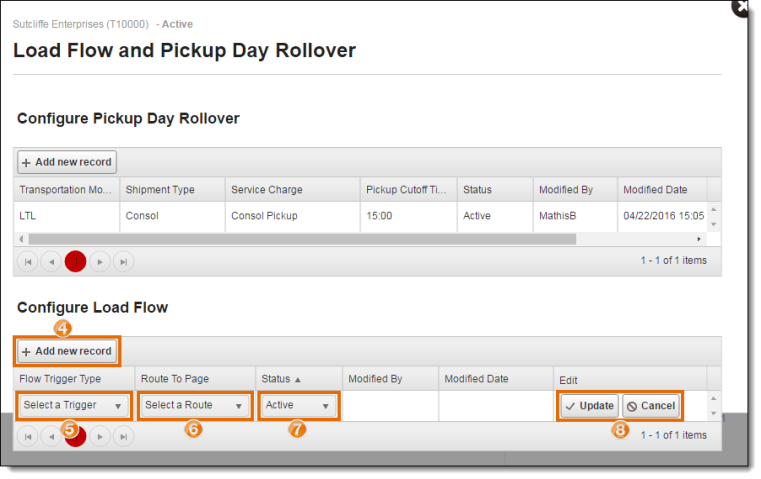Go to first page in Load Flow pager
Image resolution: width=761 pixels, height=479 pixels.
pyautogui.click(x=27, y=436)
